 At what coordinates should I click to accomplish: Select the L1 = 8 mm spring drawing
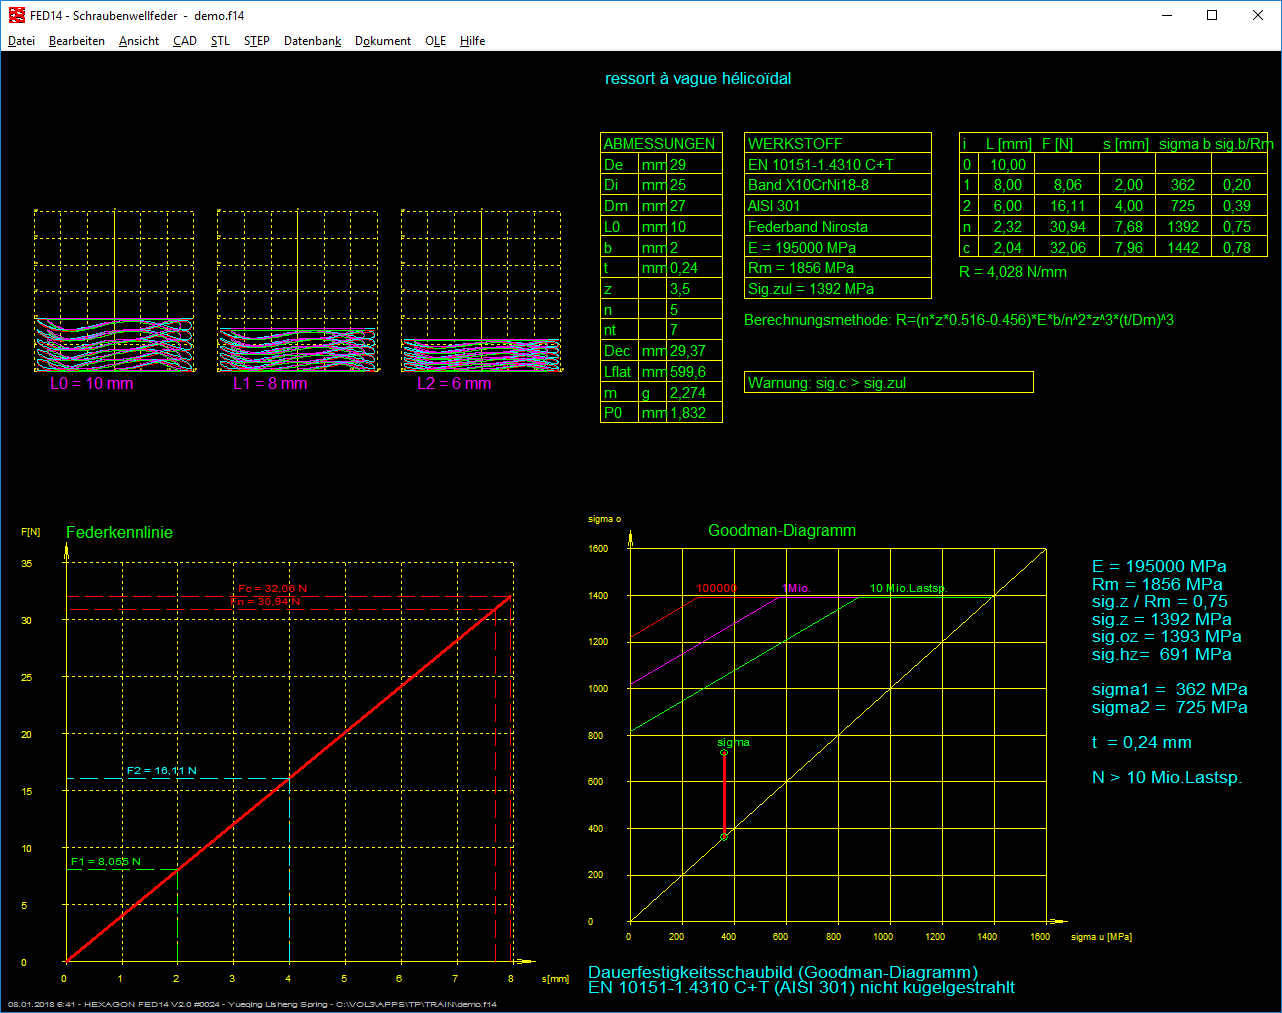pos(297,349)
